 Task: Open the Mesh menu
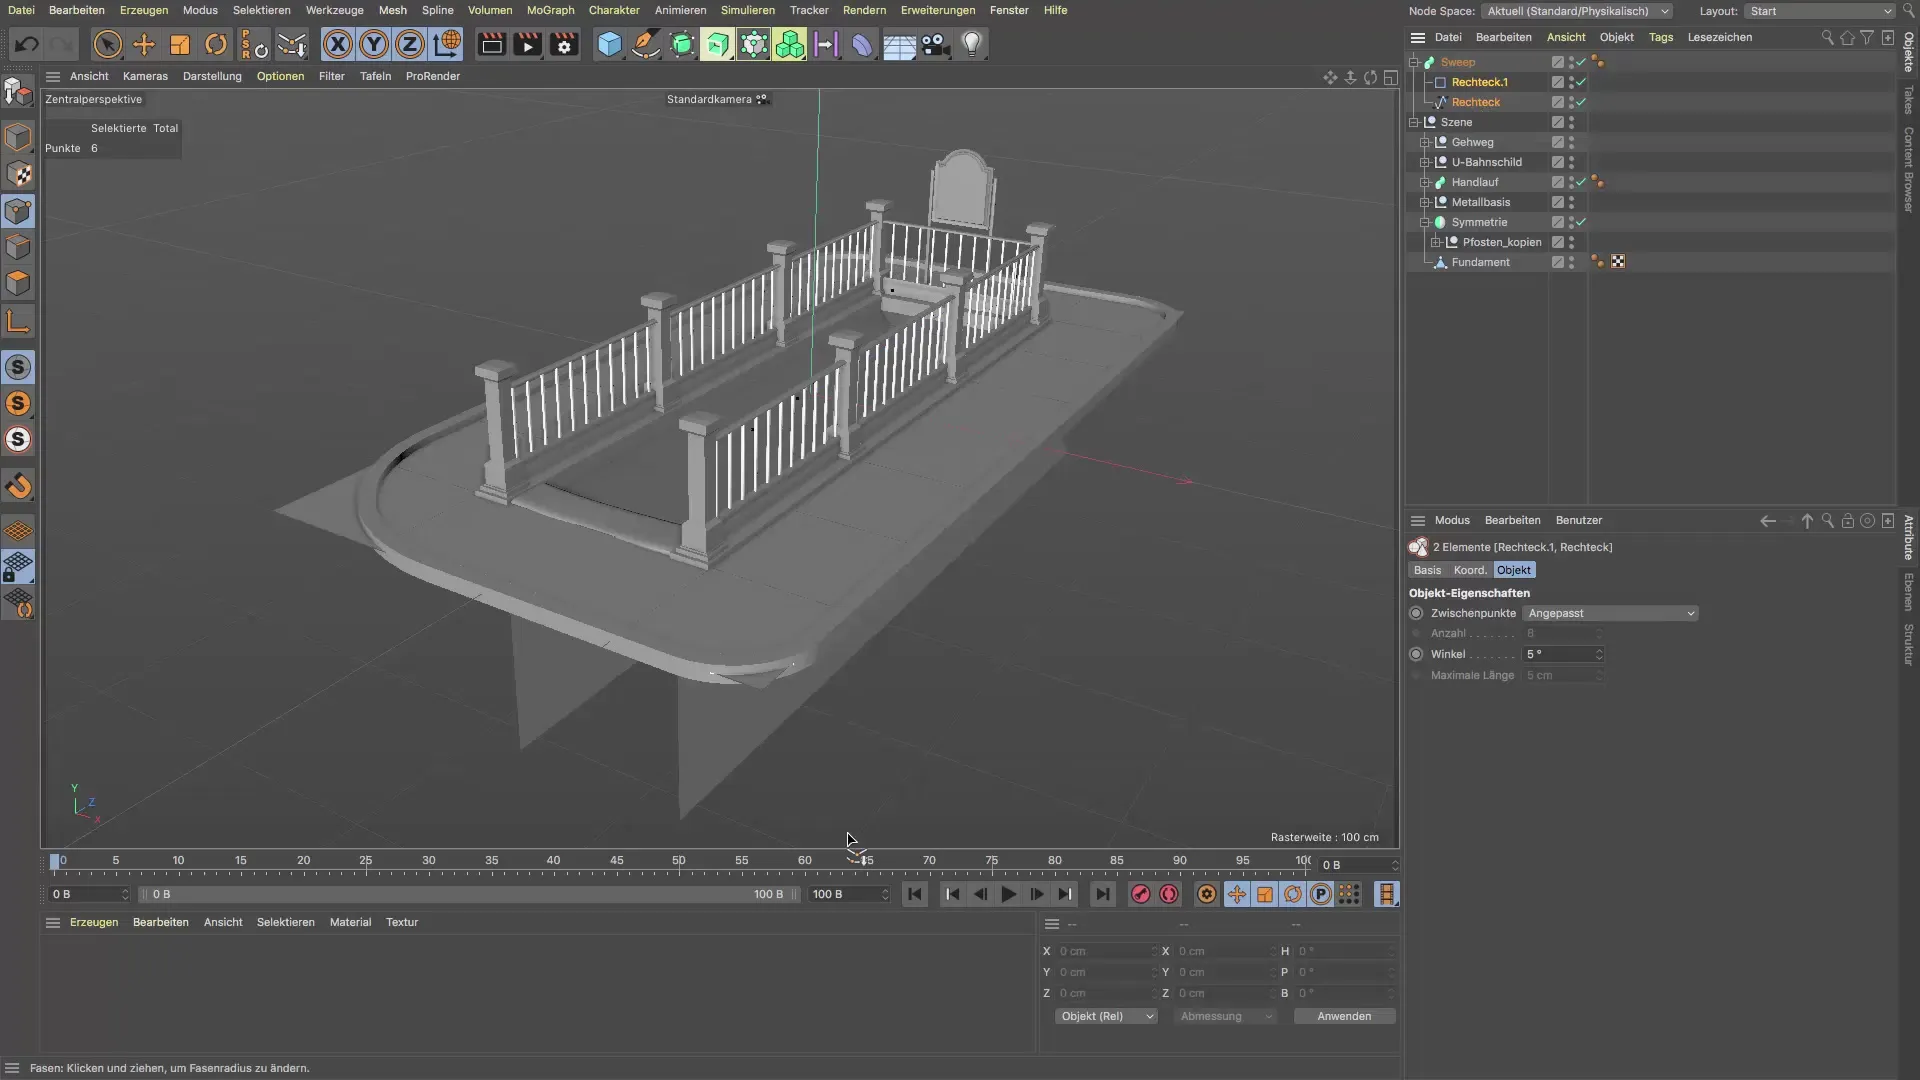[392, 10]
